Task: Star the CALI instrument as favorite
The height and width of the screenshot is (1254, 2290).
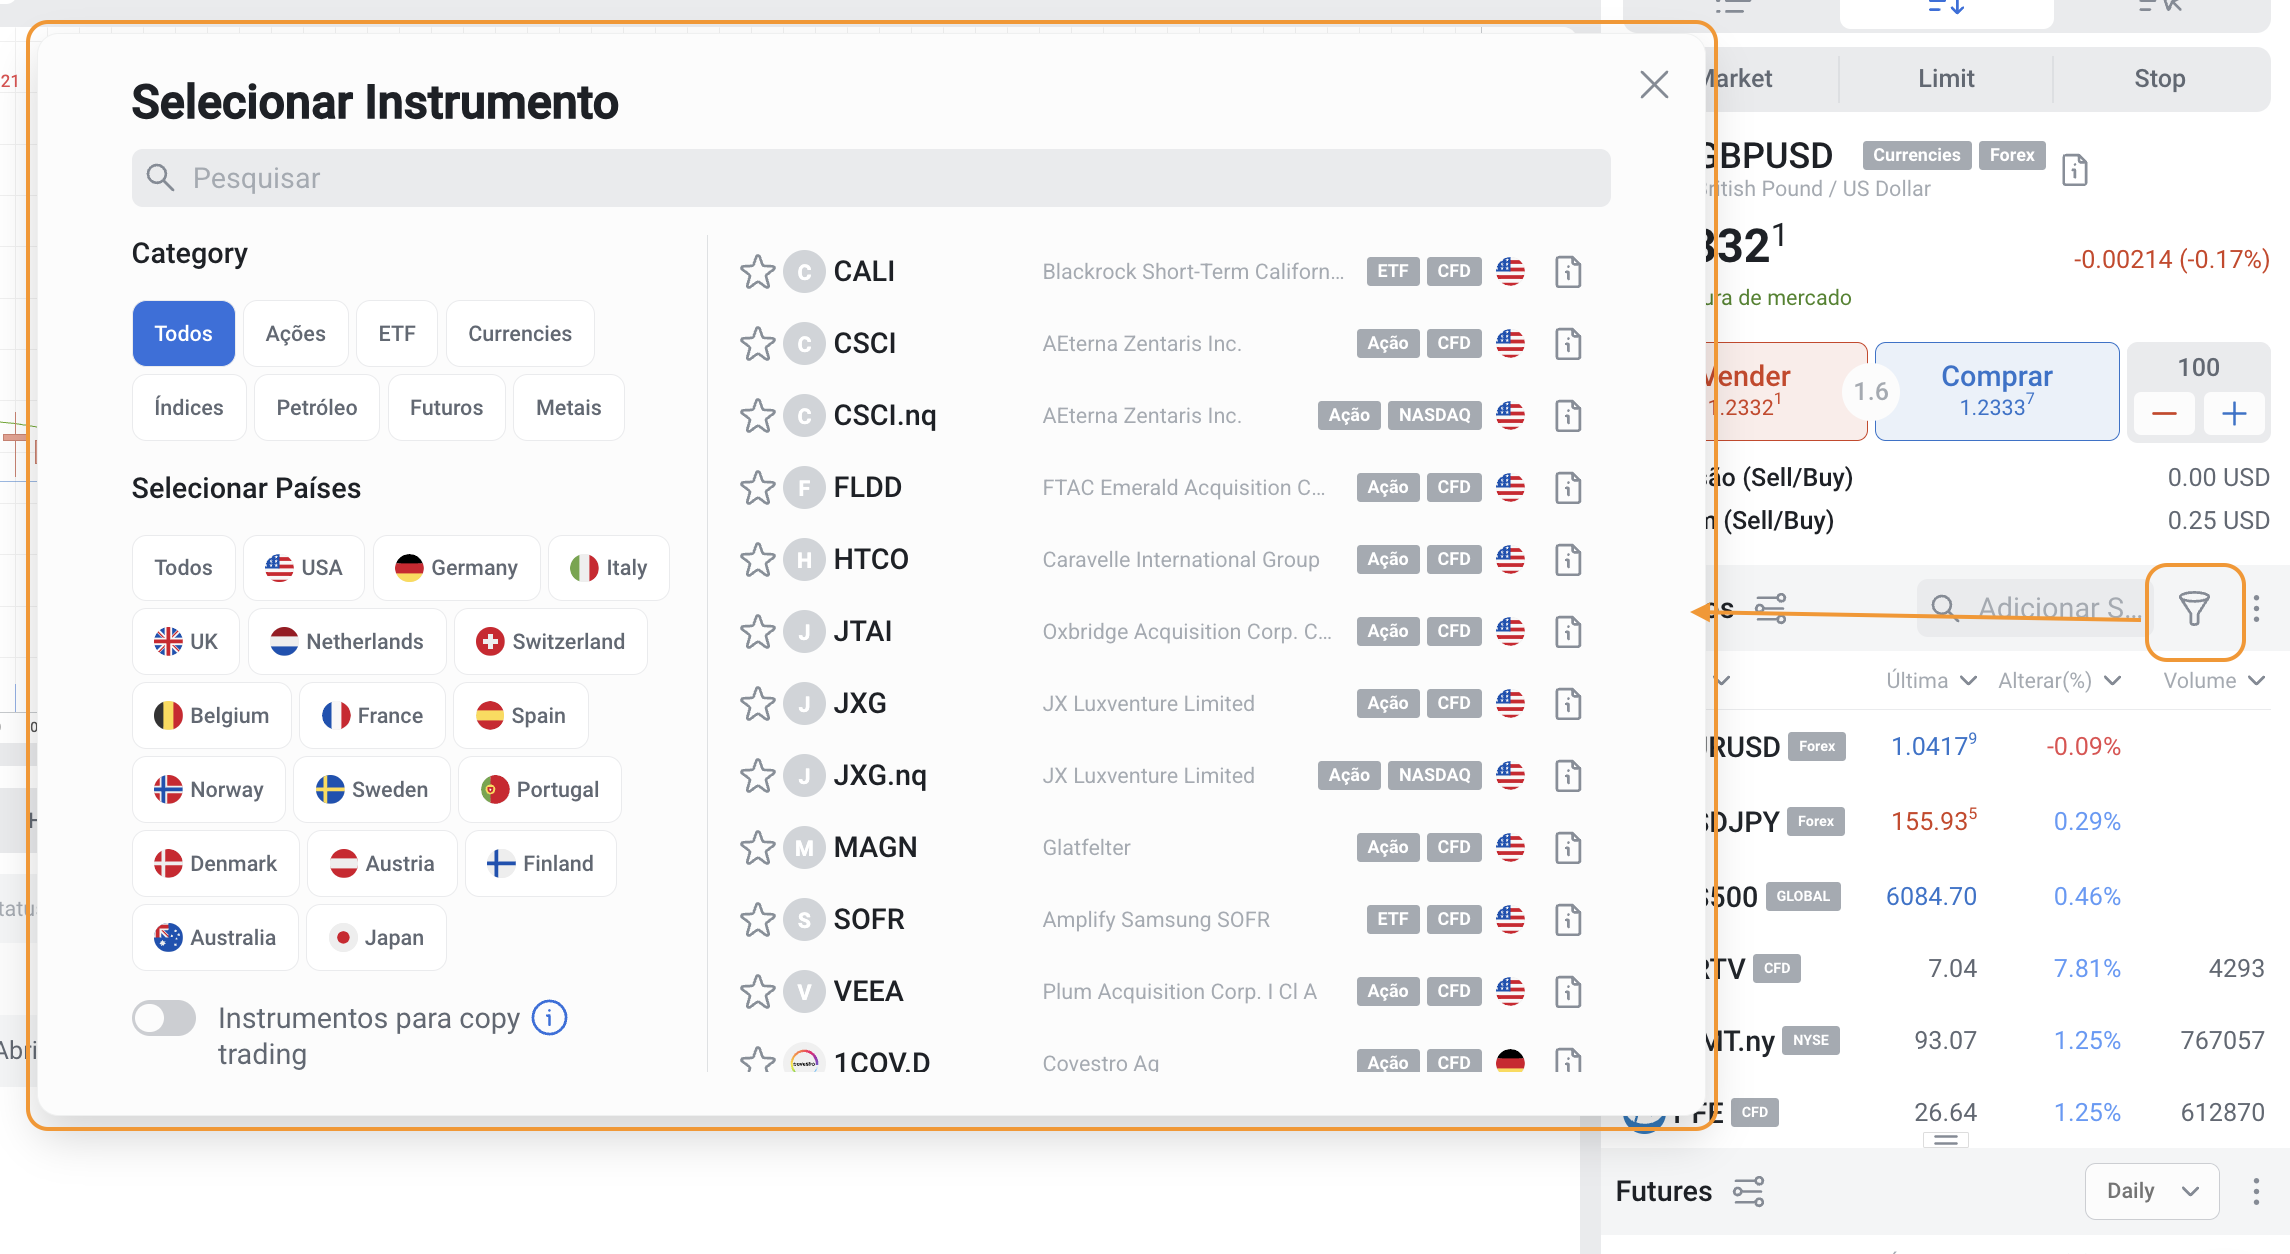Action: pyautogui.click(x=757, y=272)
